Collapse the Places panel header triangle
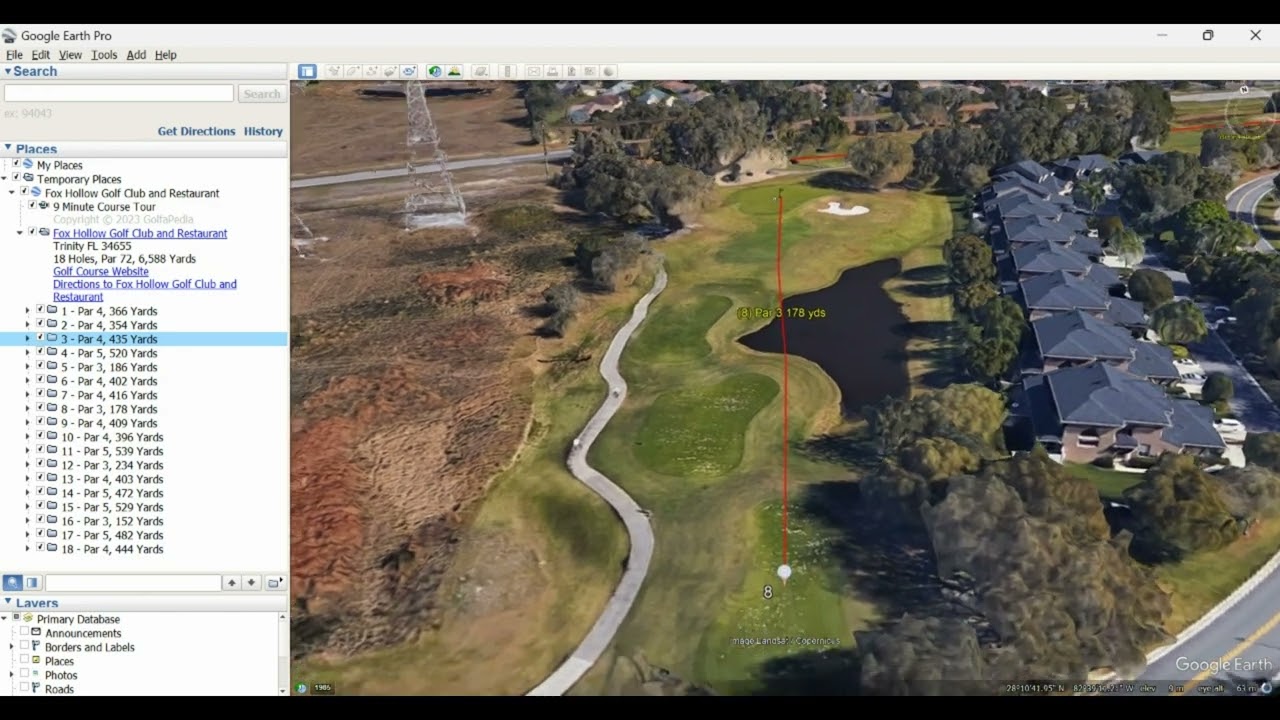This screenshot has width=1280, height=720. 8,148
